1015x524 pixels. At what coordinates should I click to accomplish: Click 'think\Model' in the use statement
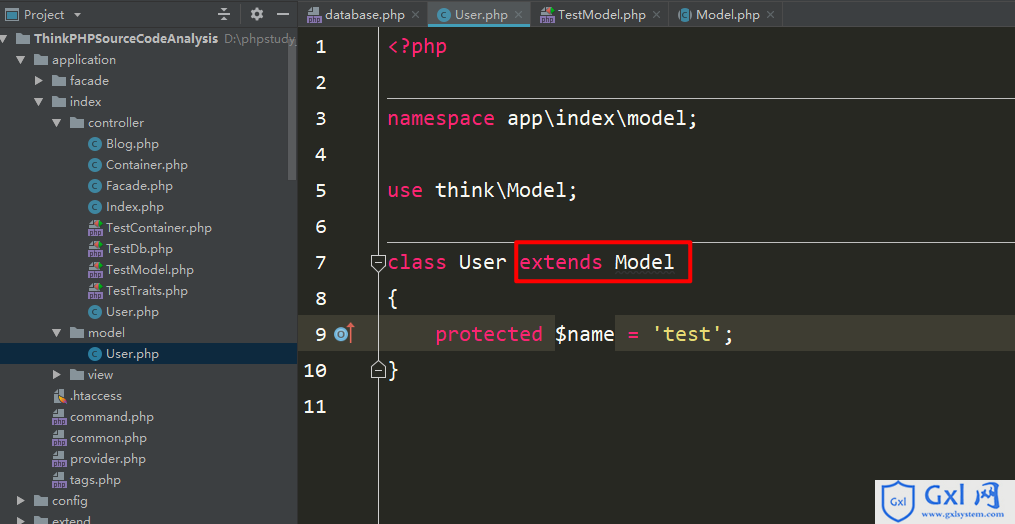[x=499, y=190]
